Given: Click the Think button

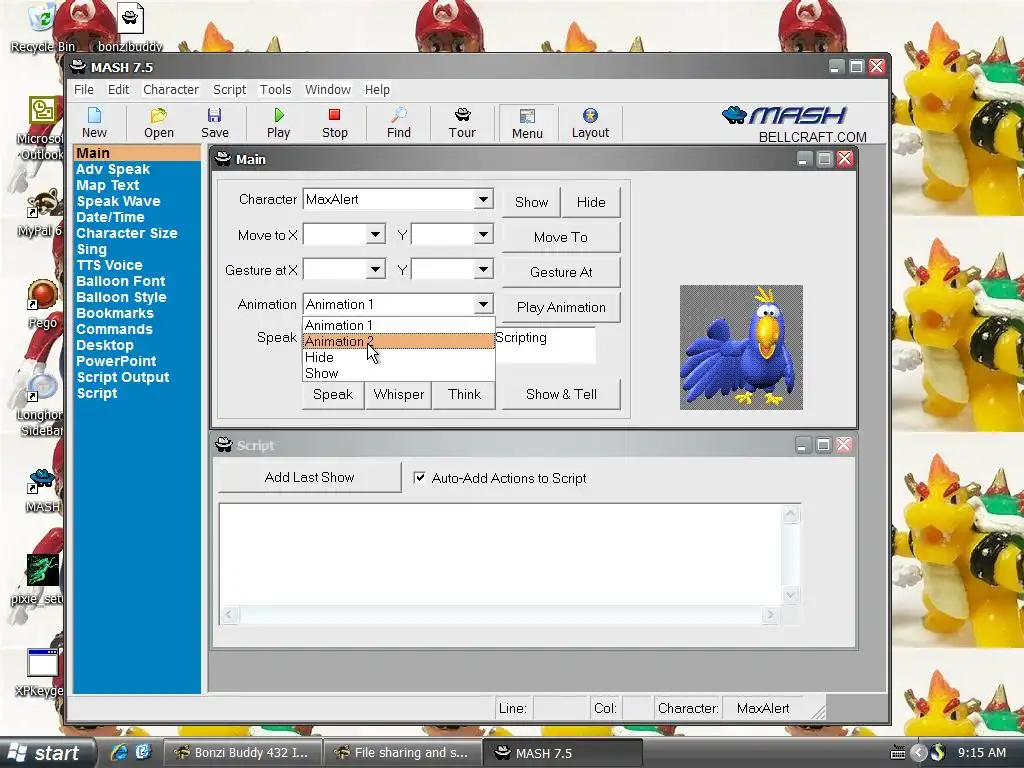Looking at the screenshot, I should click(464, 394).
